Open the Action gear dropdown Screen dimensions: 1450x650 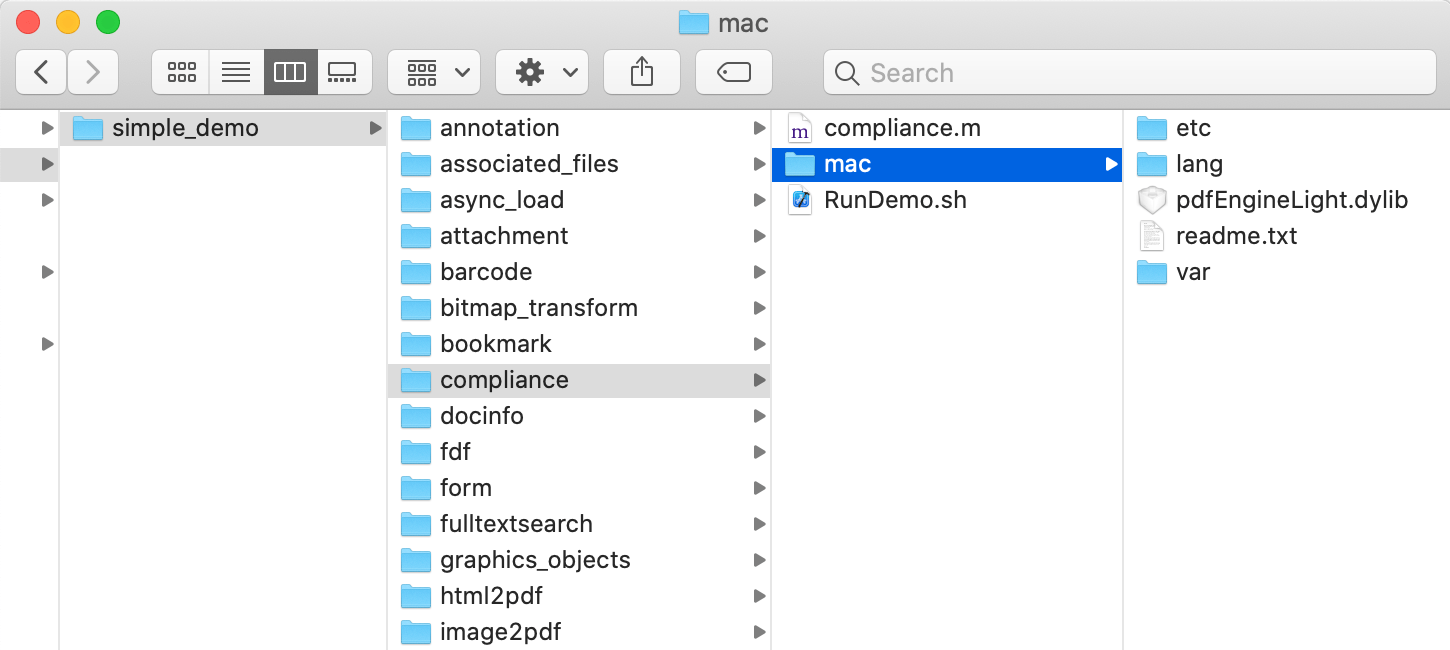coord(542,72)
